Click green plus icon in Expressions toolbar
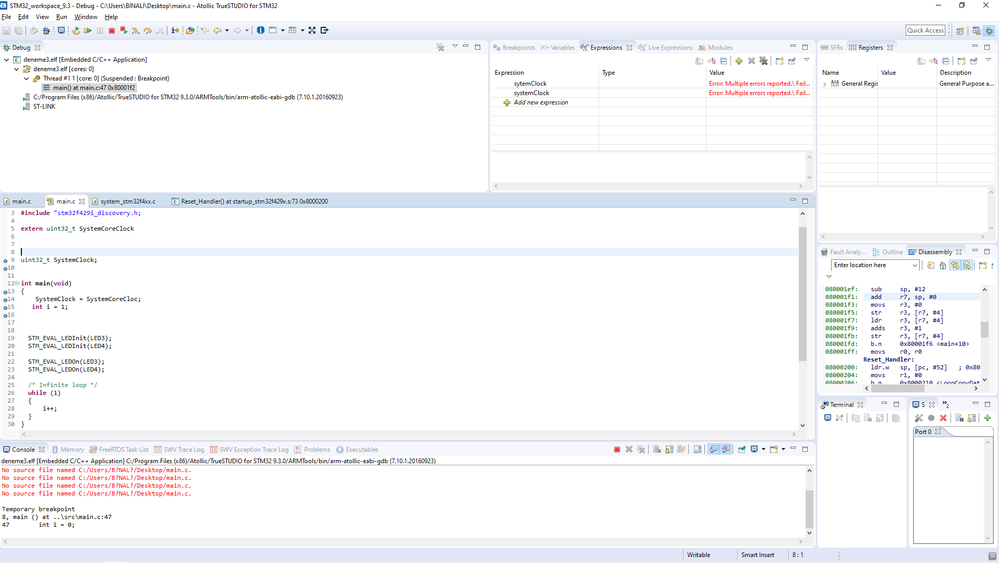Viewport: 999px width, 563px height. click(x=738, y=61)
